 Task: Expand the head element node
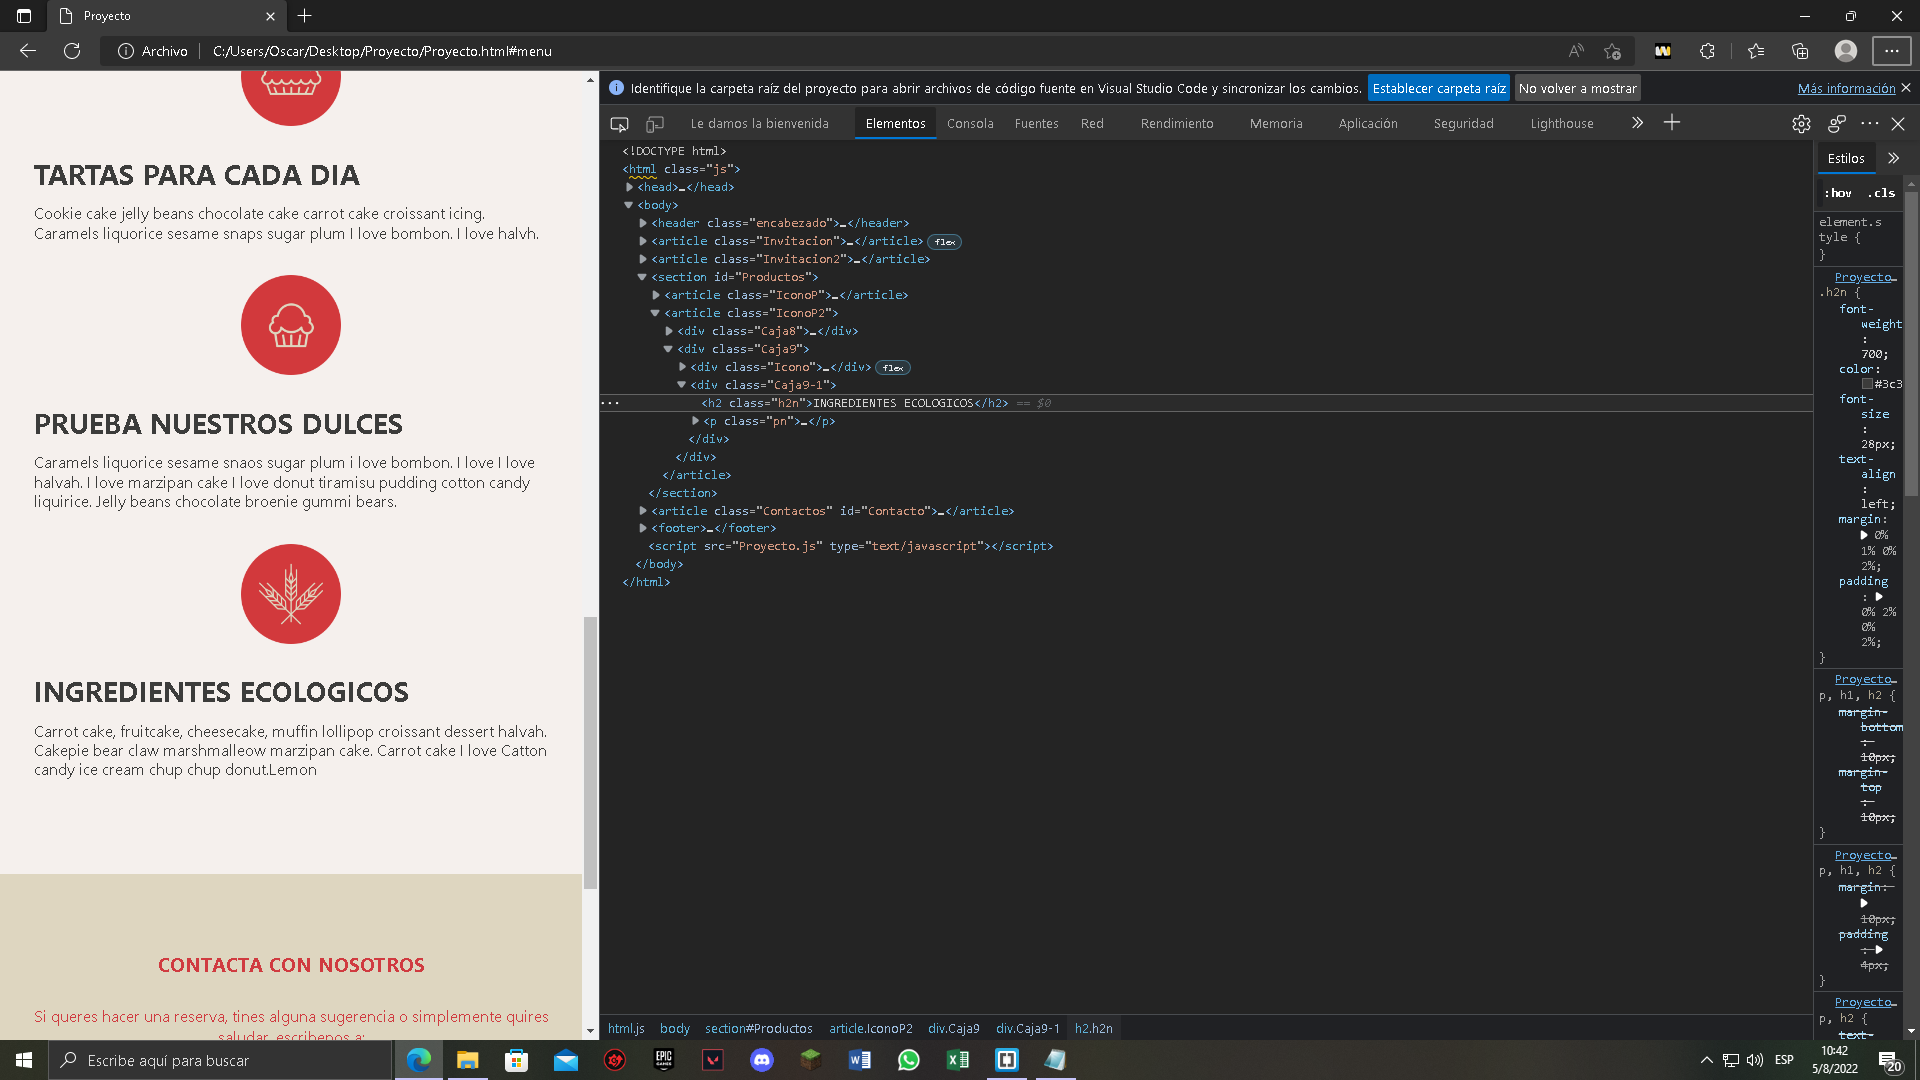pyautogui.click(x=630, y=187)
